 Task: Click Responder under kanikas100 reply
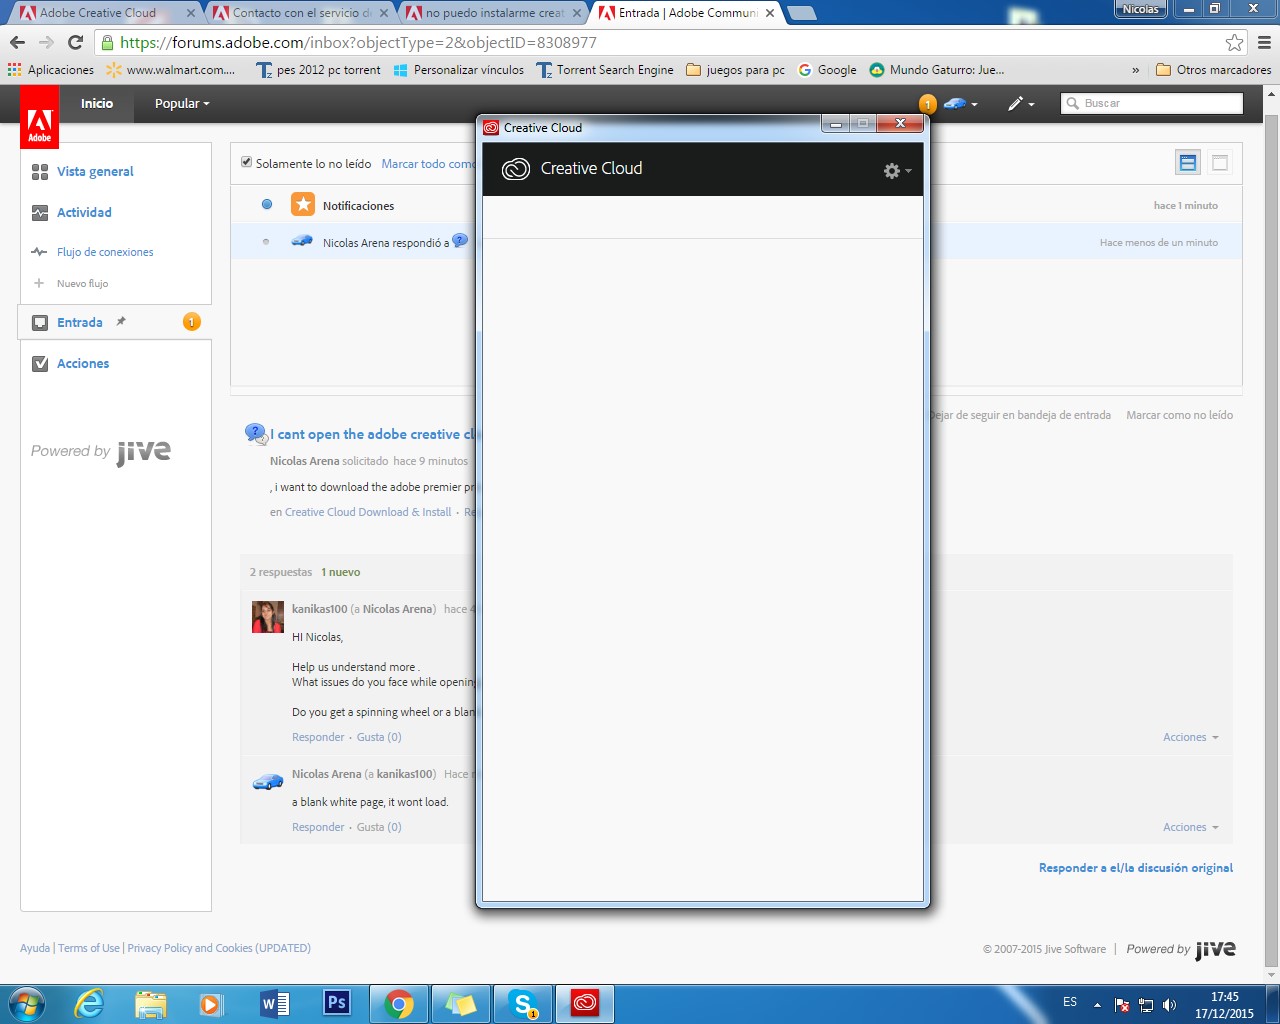coord(318,737)
